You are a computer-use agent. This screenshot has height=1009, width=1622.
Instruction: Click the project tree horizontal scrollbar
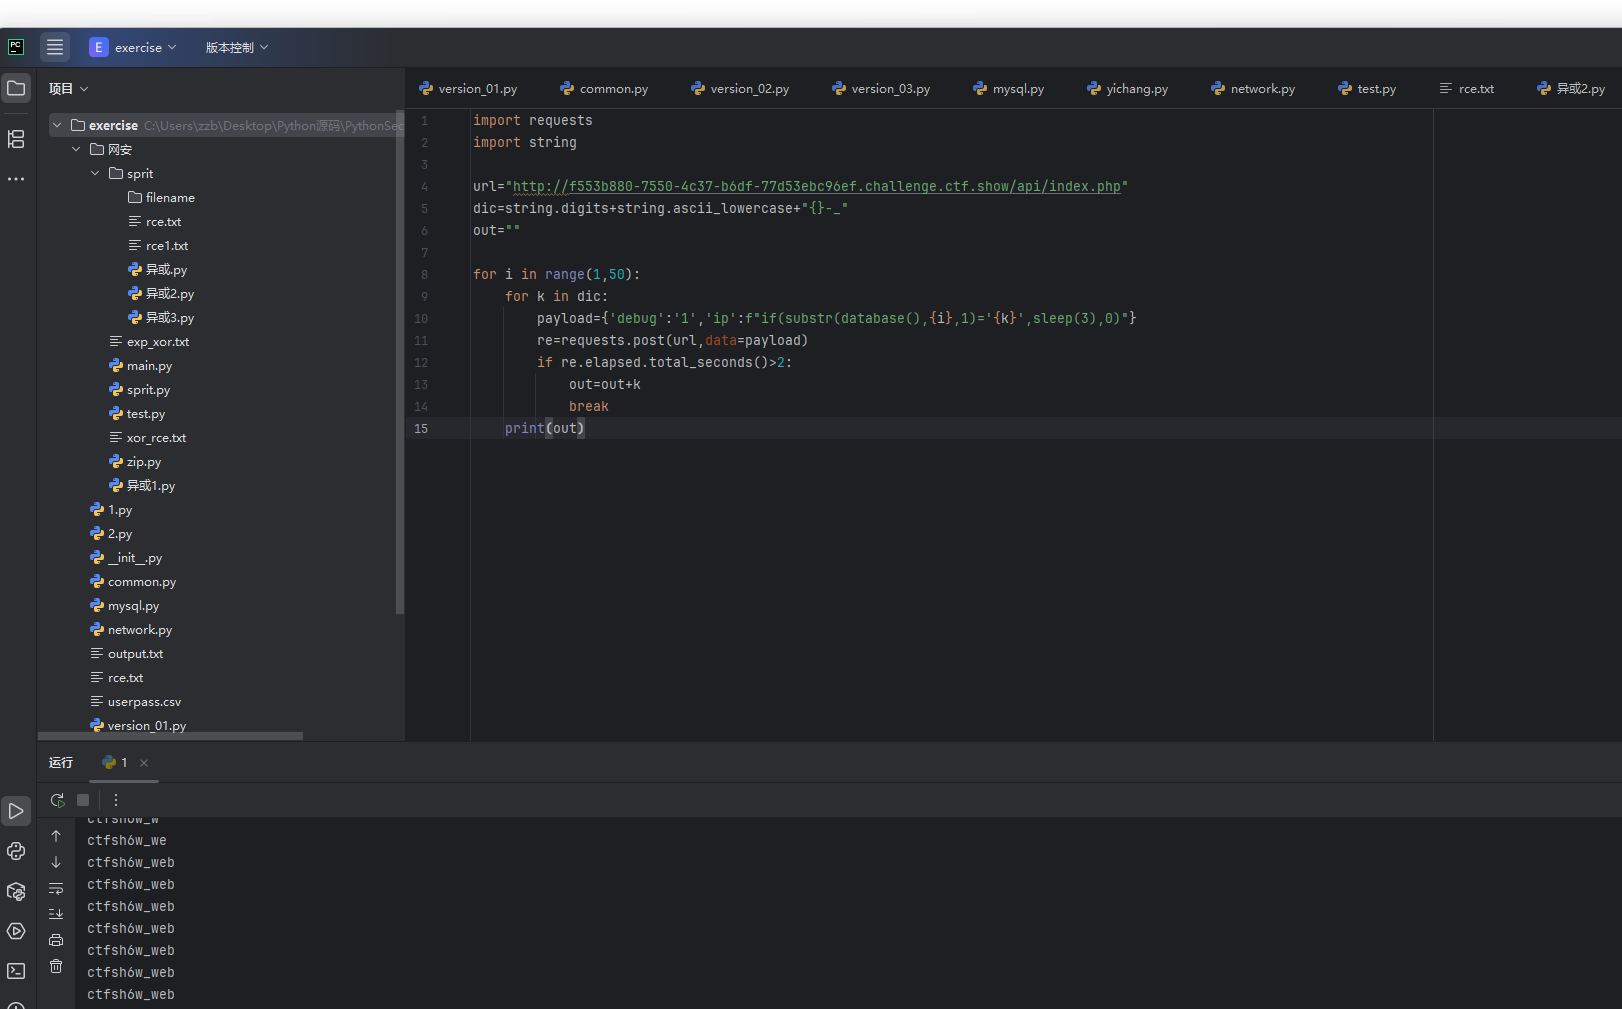[x=170, y=736]
